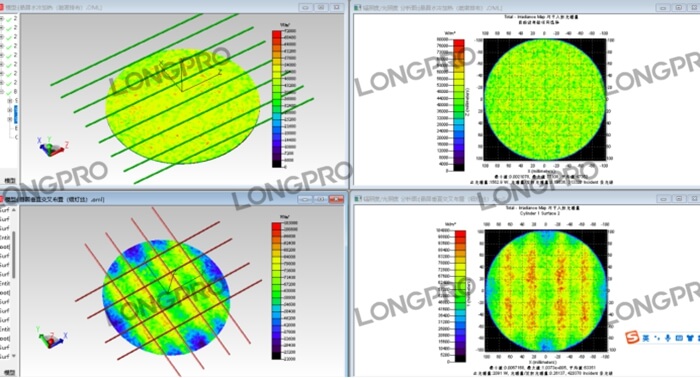Toggle the green checkmark beside tree item B
The image size is (700, 378).
point(9,92)
